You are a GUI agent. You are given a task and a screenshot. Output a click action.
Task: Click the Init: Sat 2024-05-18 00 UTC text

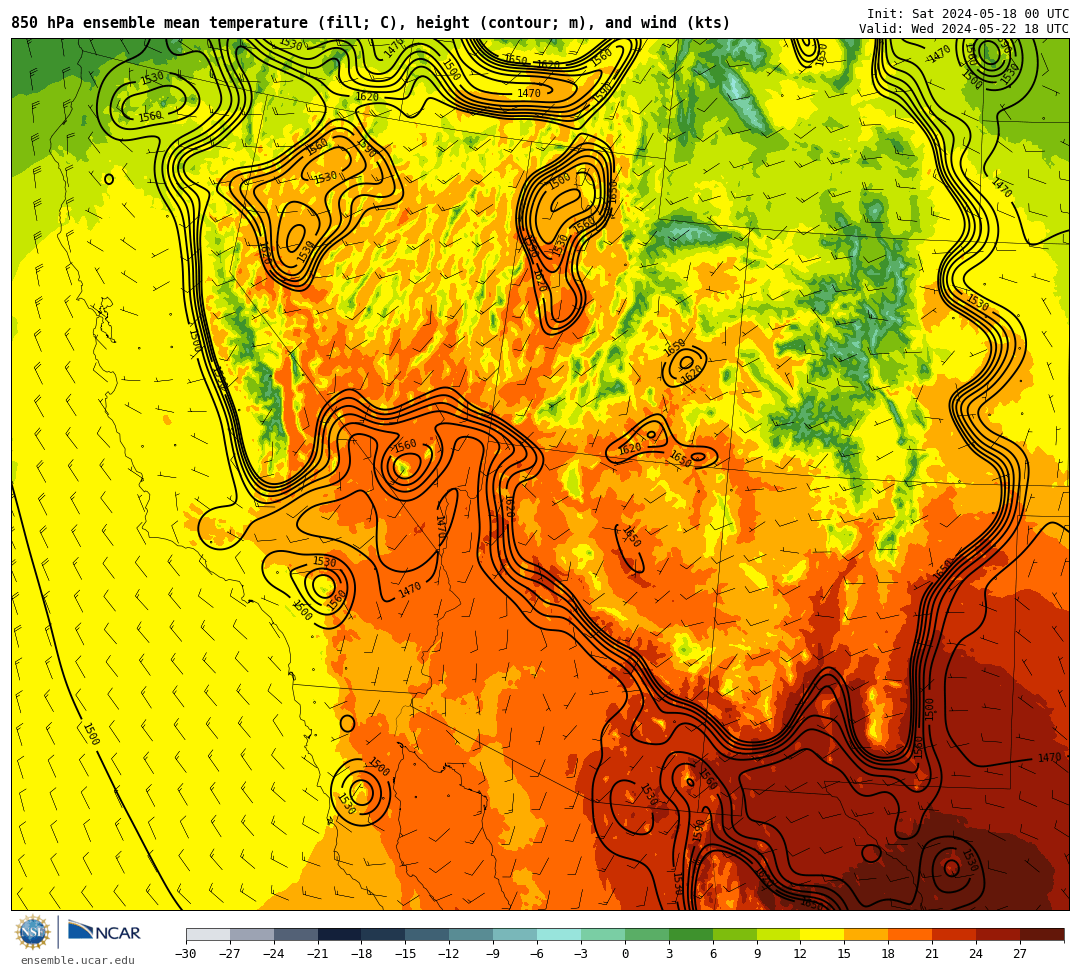click(968, 14)
